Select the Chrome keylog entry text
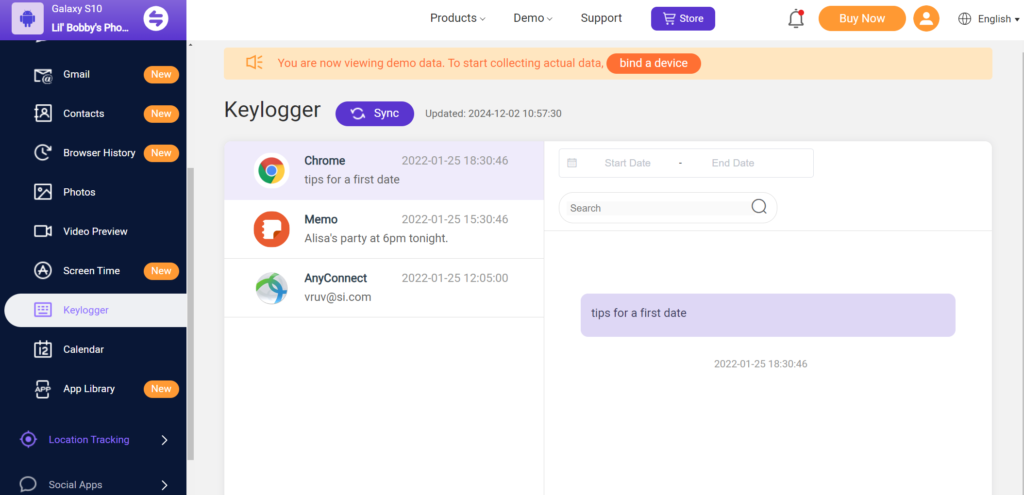 coord(352,180)
